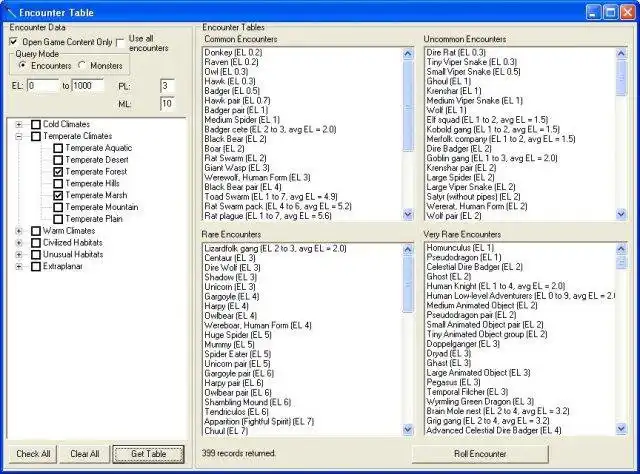
Task: Click Common Encounters scroll up arrow
Action: pos(408,54)
